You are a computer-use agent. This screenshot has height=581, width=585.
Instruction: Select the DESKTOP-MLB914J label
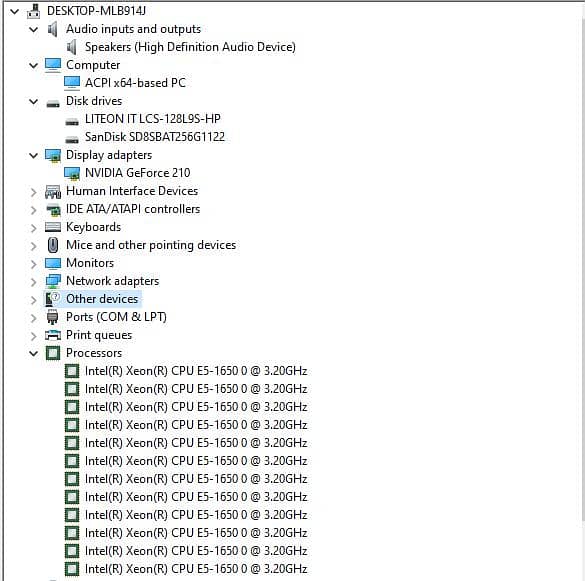[96, 11]
